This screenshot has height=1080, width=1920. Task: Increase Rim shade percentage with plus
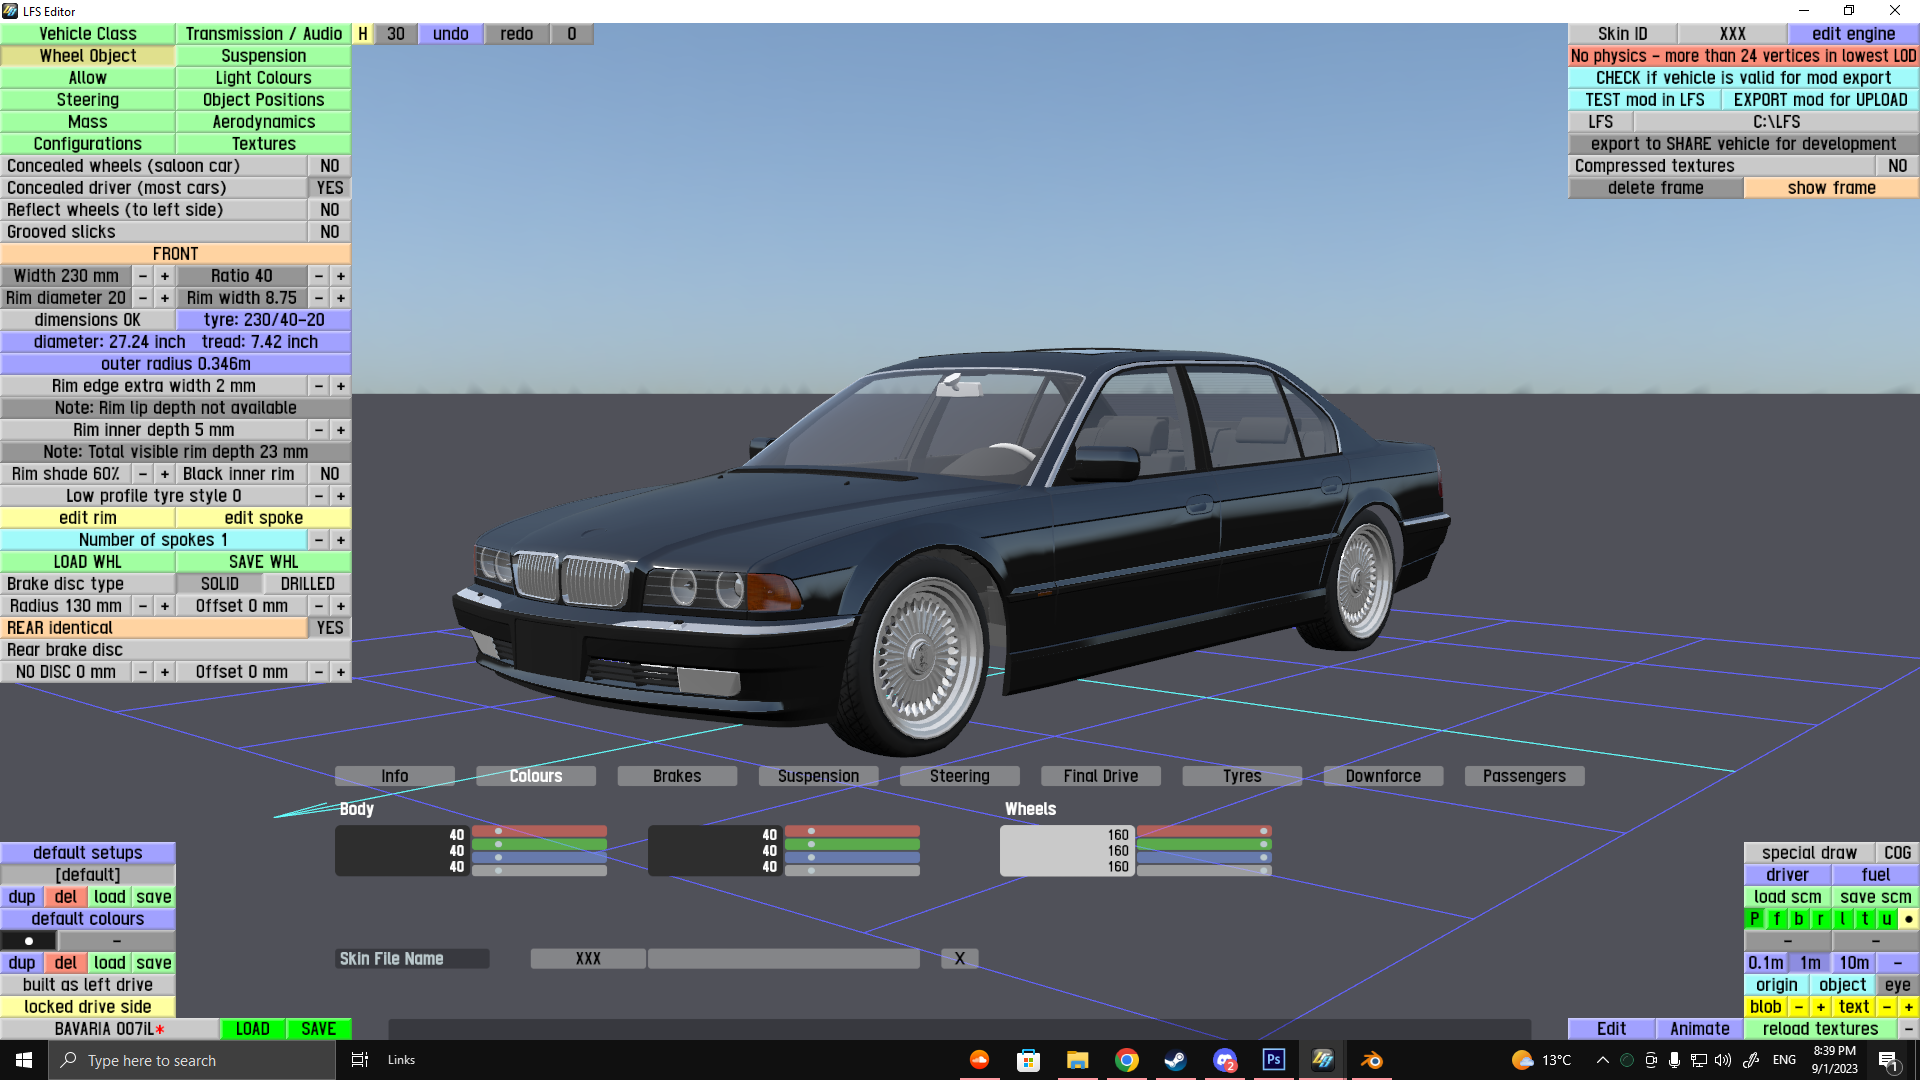click(x=165, y=474)
